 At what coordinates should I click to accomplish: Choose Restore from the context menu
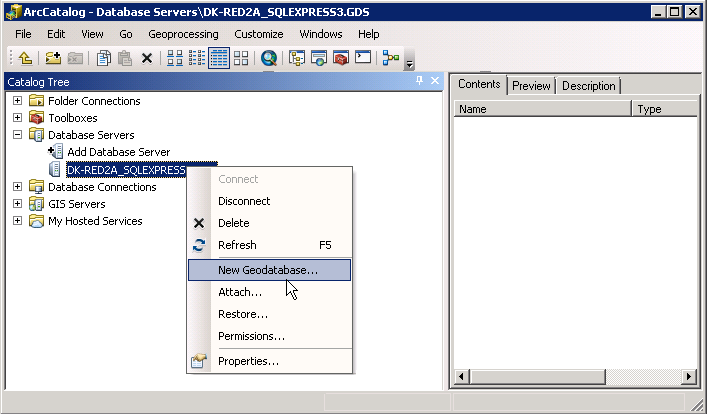270,314
